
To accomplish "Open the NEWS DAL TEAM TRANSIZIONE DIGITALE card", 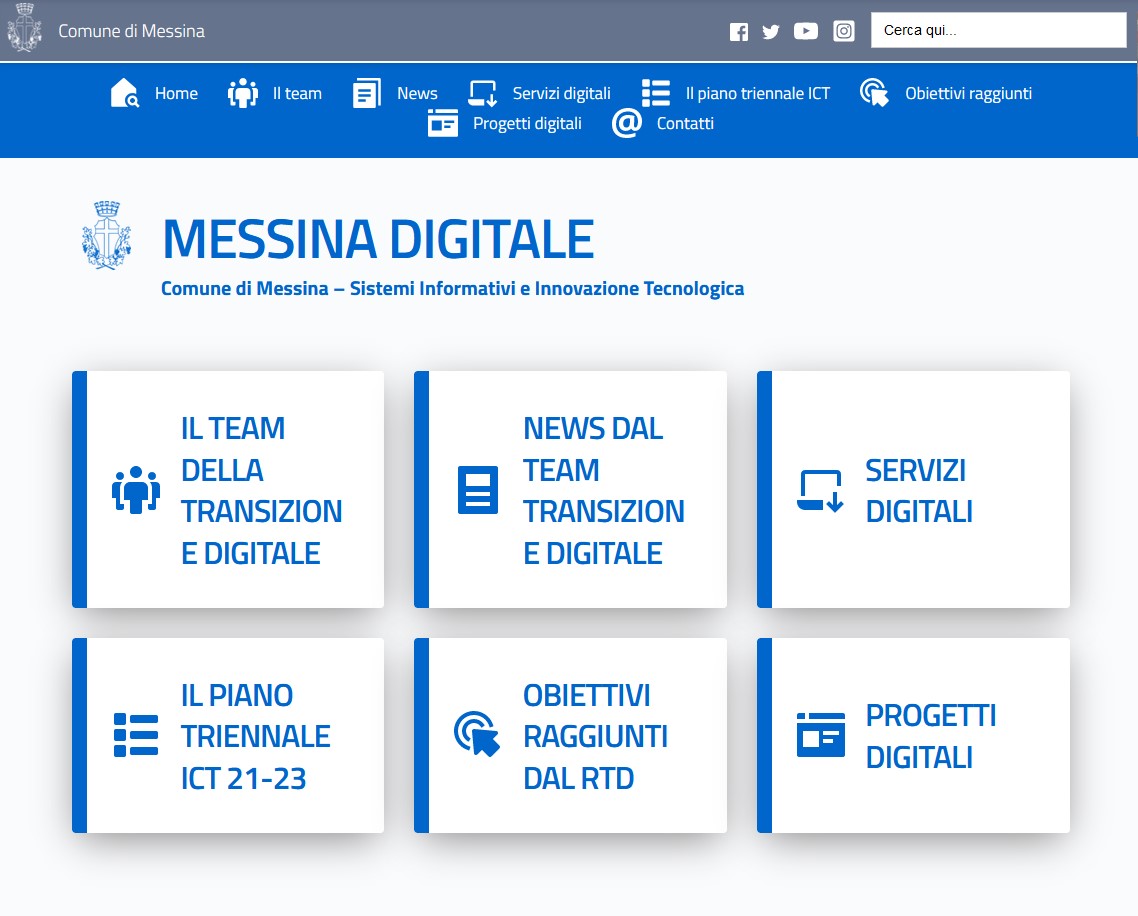I will pos(570,490).
